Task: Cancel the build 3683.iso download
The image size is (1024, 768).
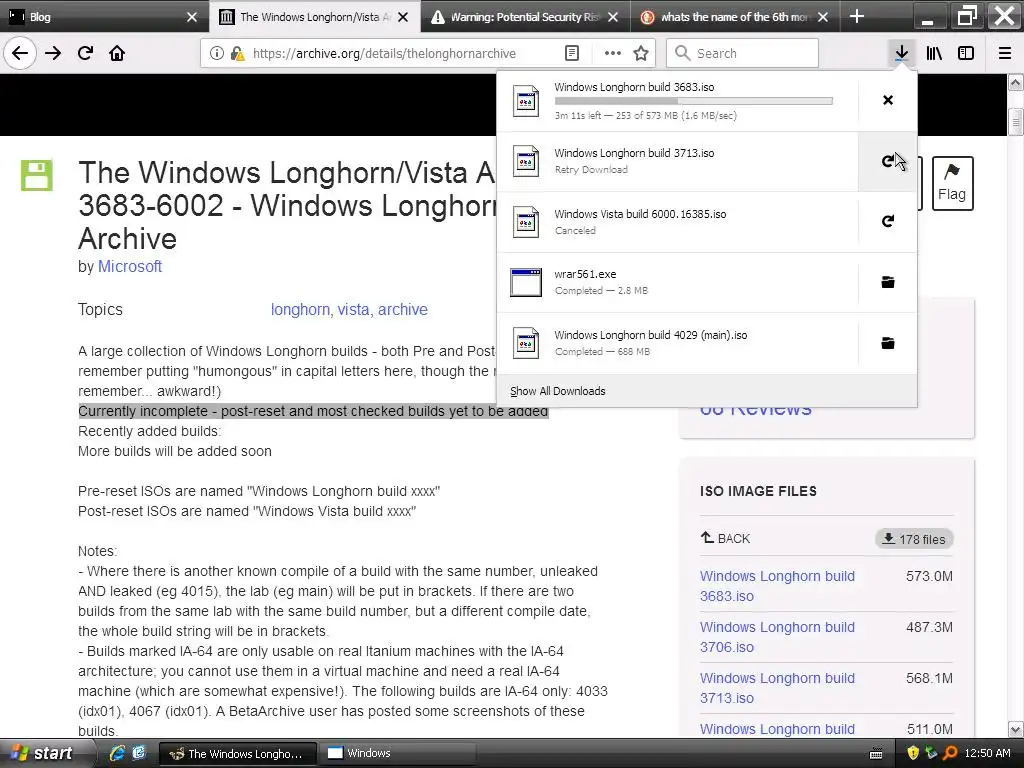Action: 888,100
